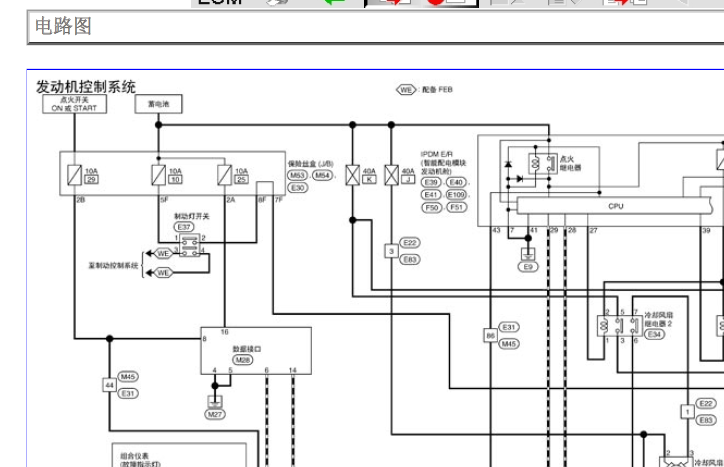Click the 点火继电器 relay label
724x467 pixels.
(570, 163)
